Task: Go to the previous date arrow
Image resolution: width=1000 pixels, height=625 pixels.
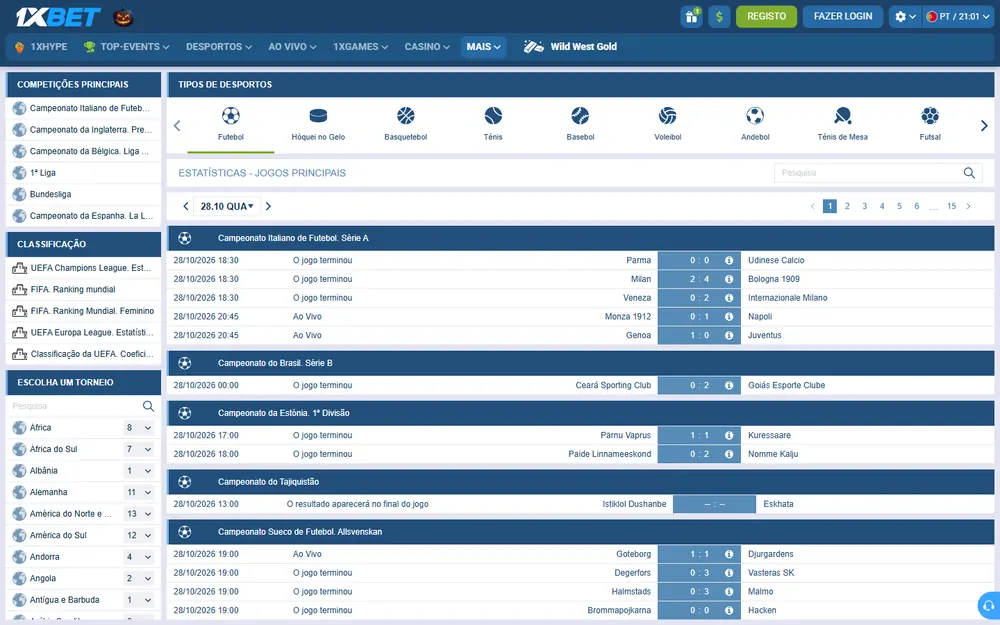Action: (x=186, y=206)
